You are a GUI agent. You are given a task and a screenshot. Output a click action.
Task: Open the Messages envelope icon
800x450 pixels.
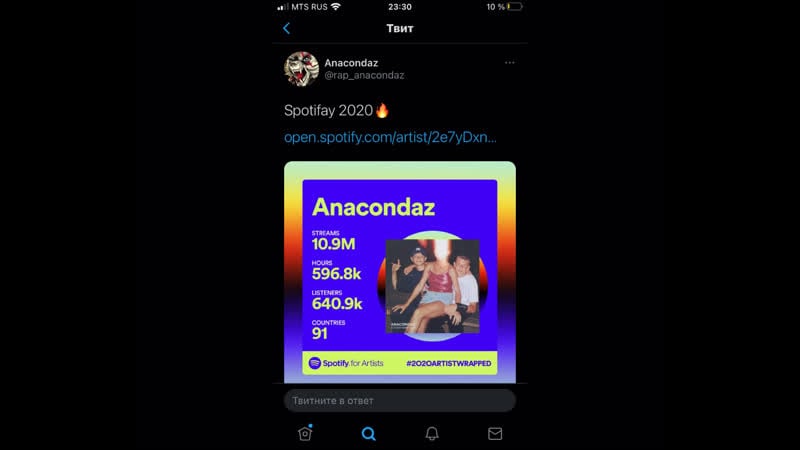coord(495,434)
